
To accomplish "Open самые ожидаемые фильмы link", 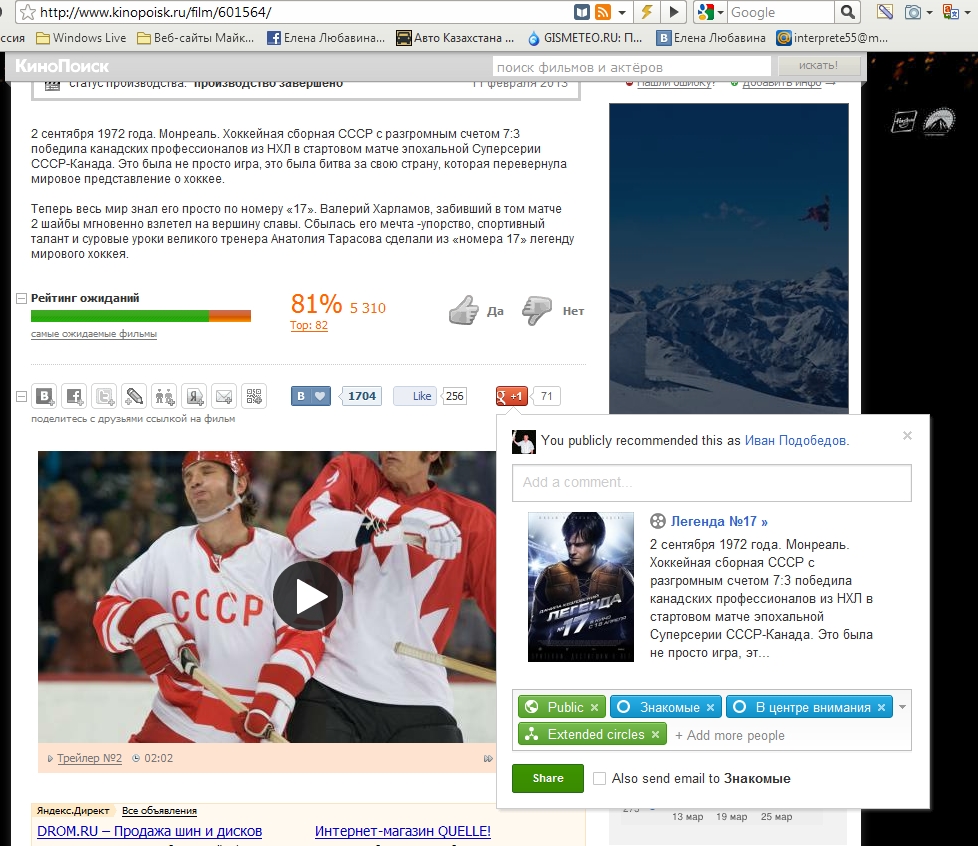I will (94, 334).
